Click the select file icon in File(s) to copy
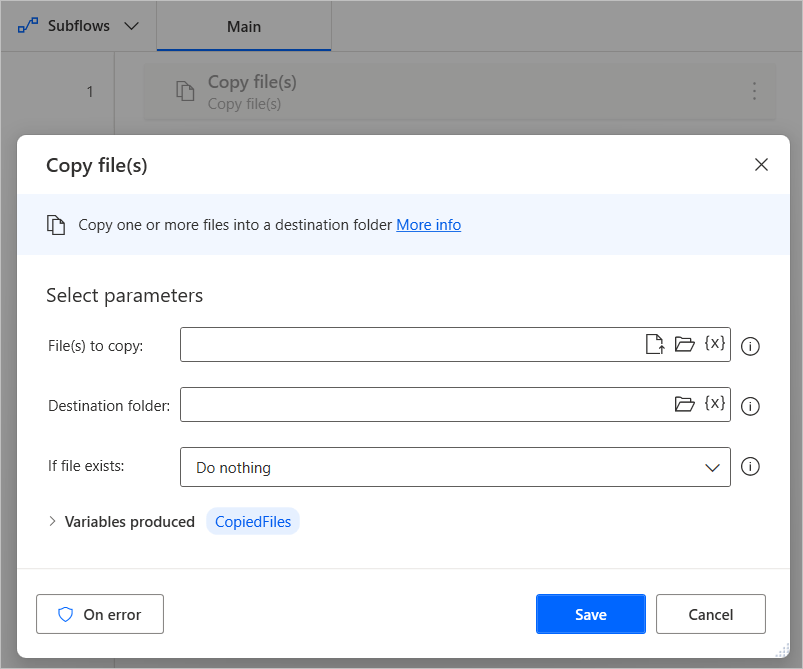 [654, 344]
